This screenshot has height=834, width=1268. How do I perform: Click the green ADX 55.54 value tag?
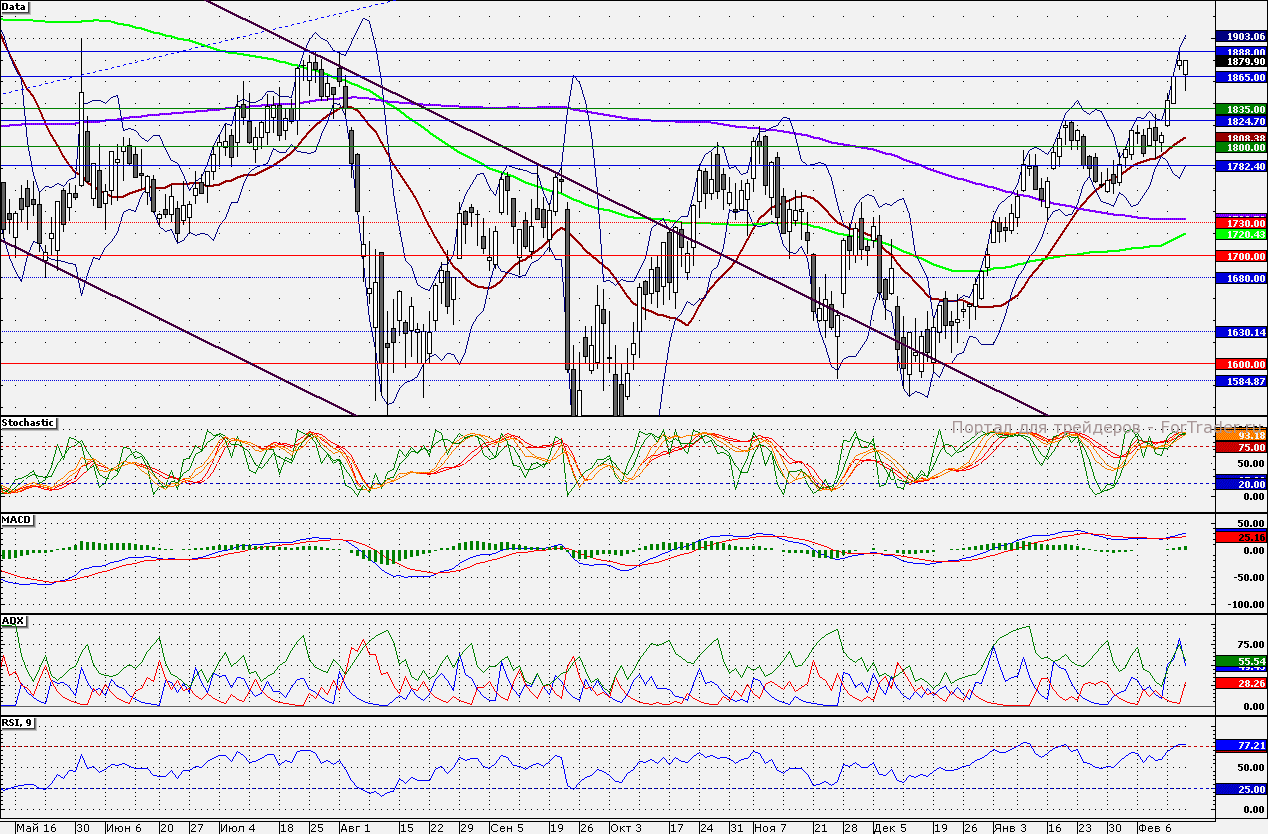click(1239, 662)
